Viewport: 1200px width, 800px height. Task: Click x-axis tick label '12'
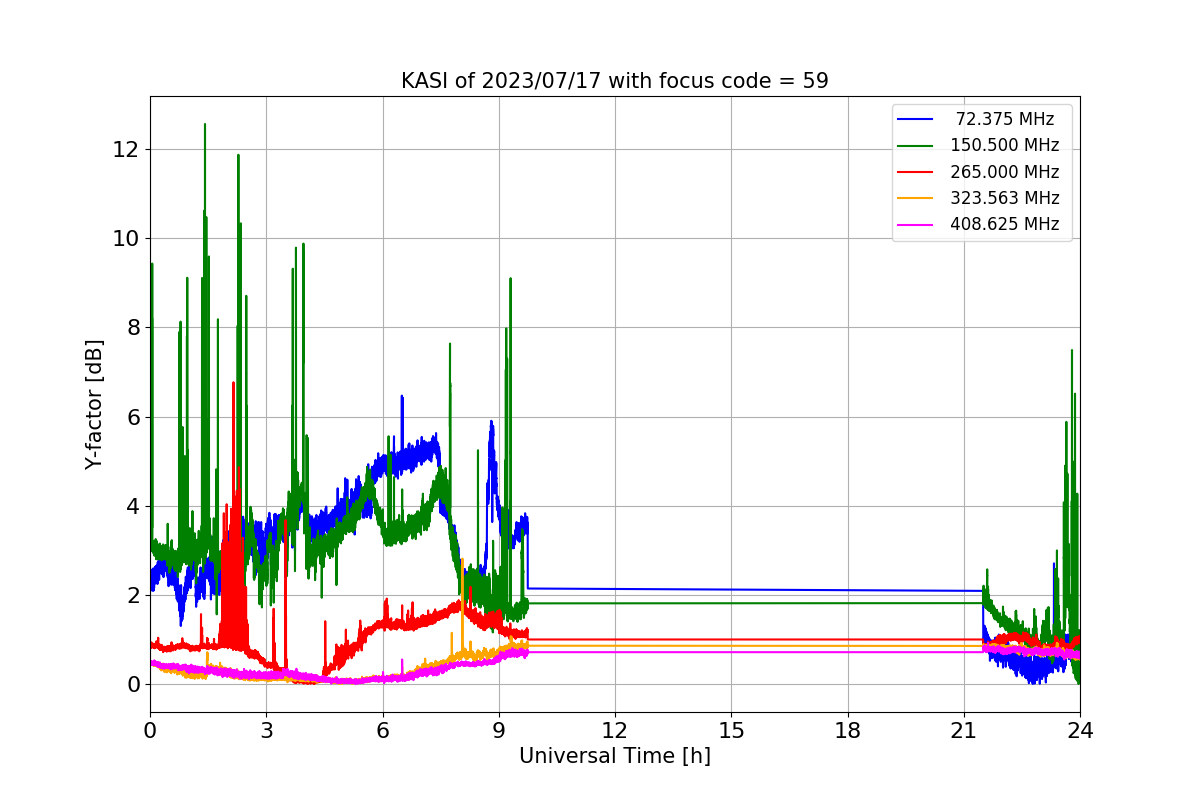pyautogui.click(x=615, y=731)
